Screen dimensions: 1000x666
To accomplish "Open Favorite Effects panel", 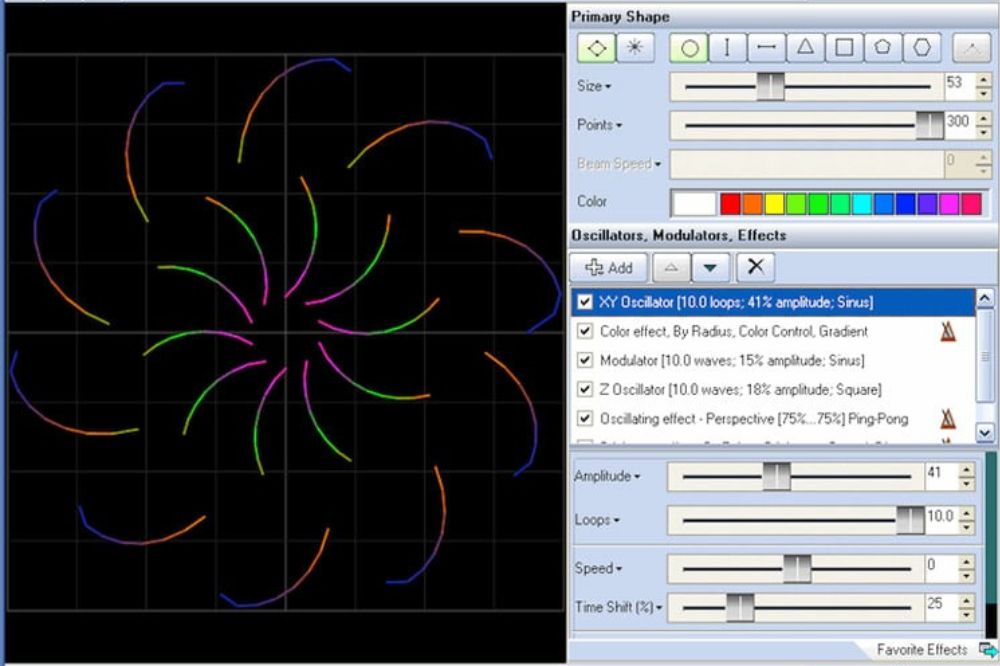I will [922, 649].
